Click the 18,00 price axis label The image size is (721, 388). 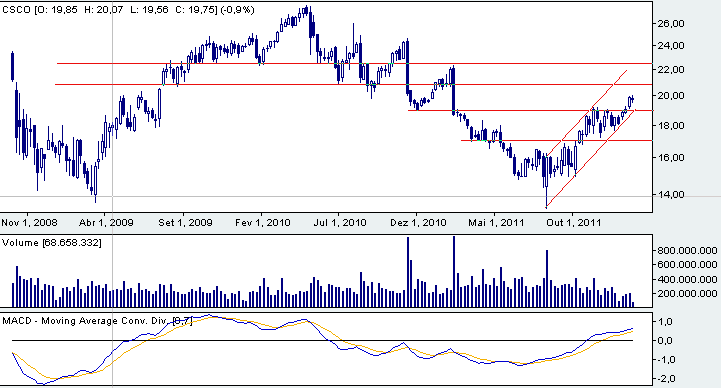[x=671, y=126]
